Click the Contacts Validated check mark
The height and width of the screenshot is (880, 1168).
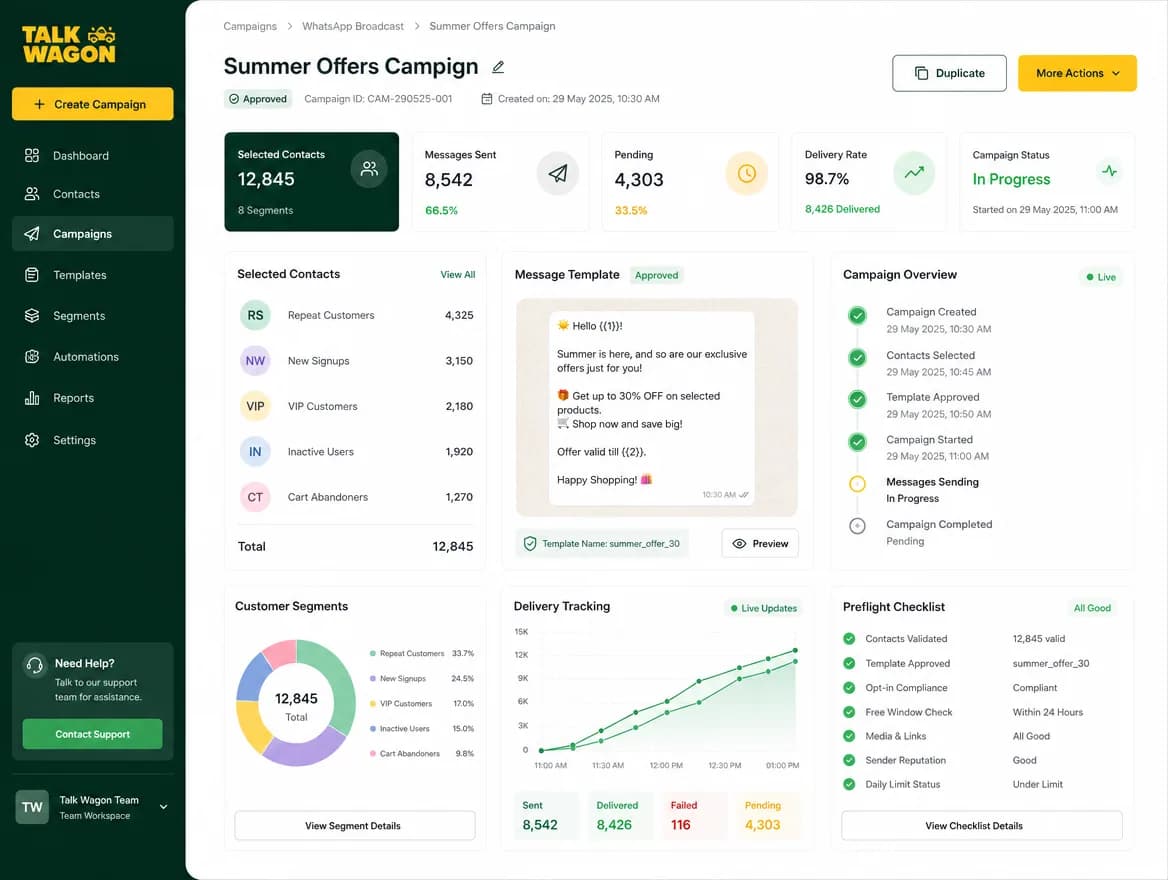click(x=848, y=639)
